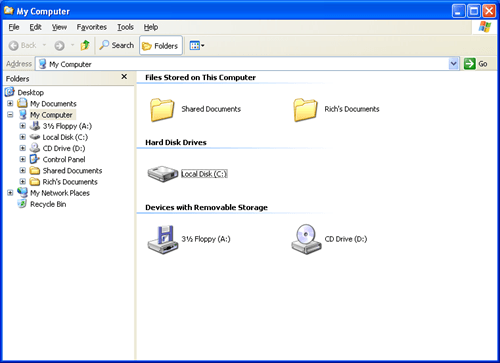Click 'Rich's Documents' label in right pane
The width and height of the screenshot is (500, 363).
pos(352,109)
